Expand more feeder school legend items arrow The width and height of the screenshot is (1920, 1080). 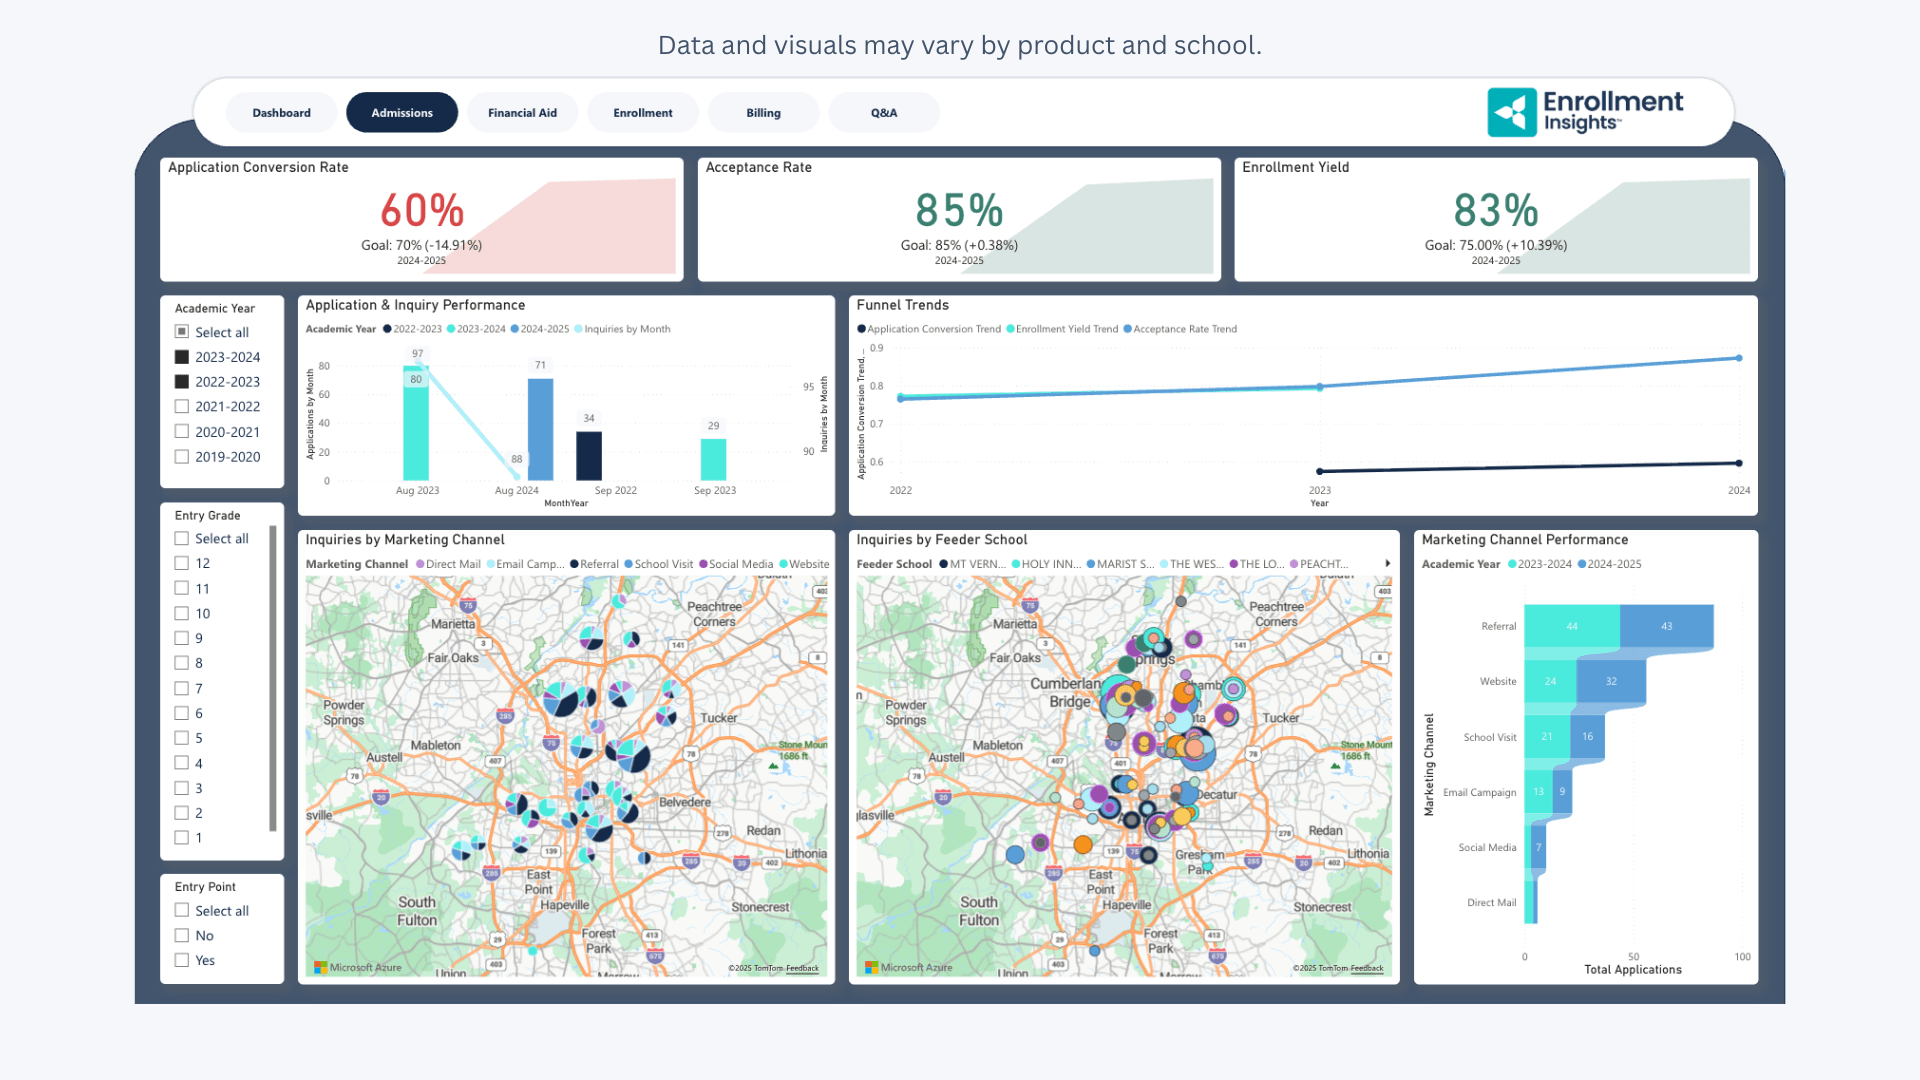[1388, 564]
